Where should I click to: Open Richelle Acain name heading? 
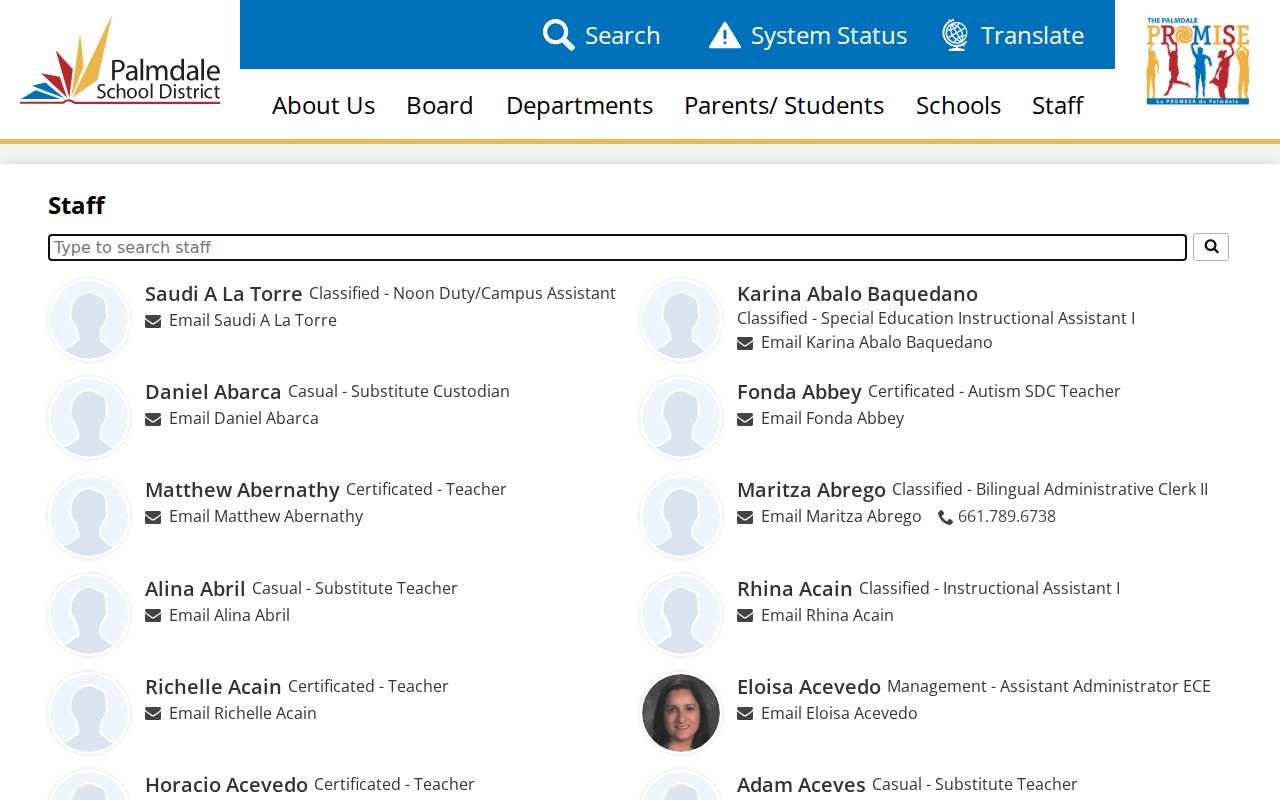click(x=213, y=687)
